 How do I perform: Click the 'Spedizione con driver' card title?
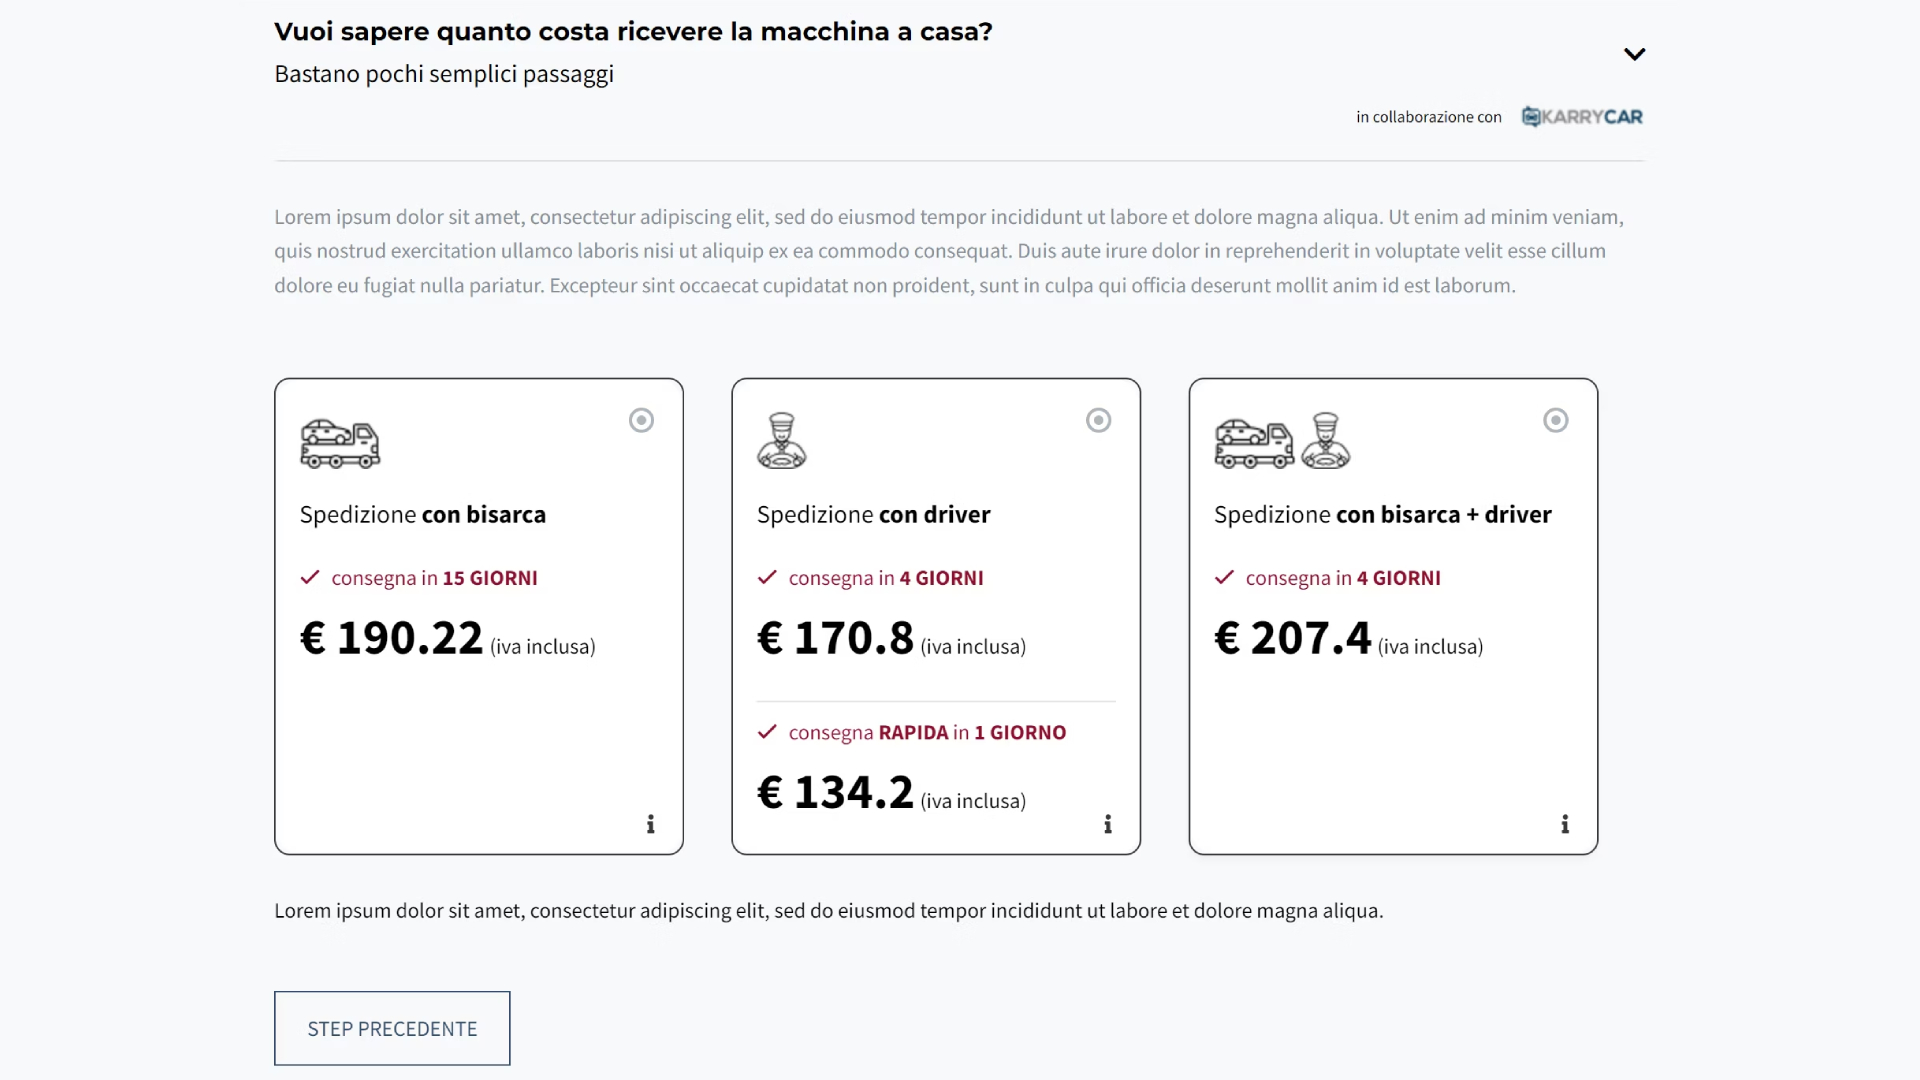pyautogui.click(x=873, y=515)
